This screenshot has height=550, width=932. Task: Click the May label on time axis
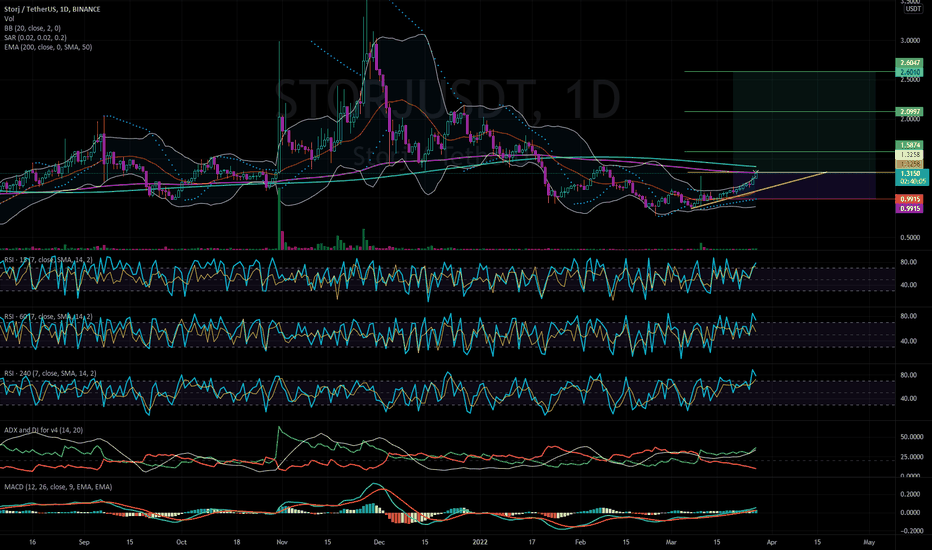869,542
